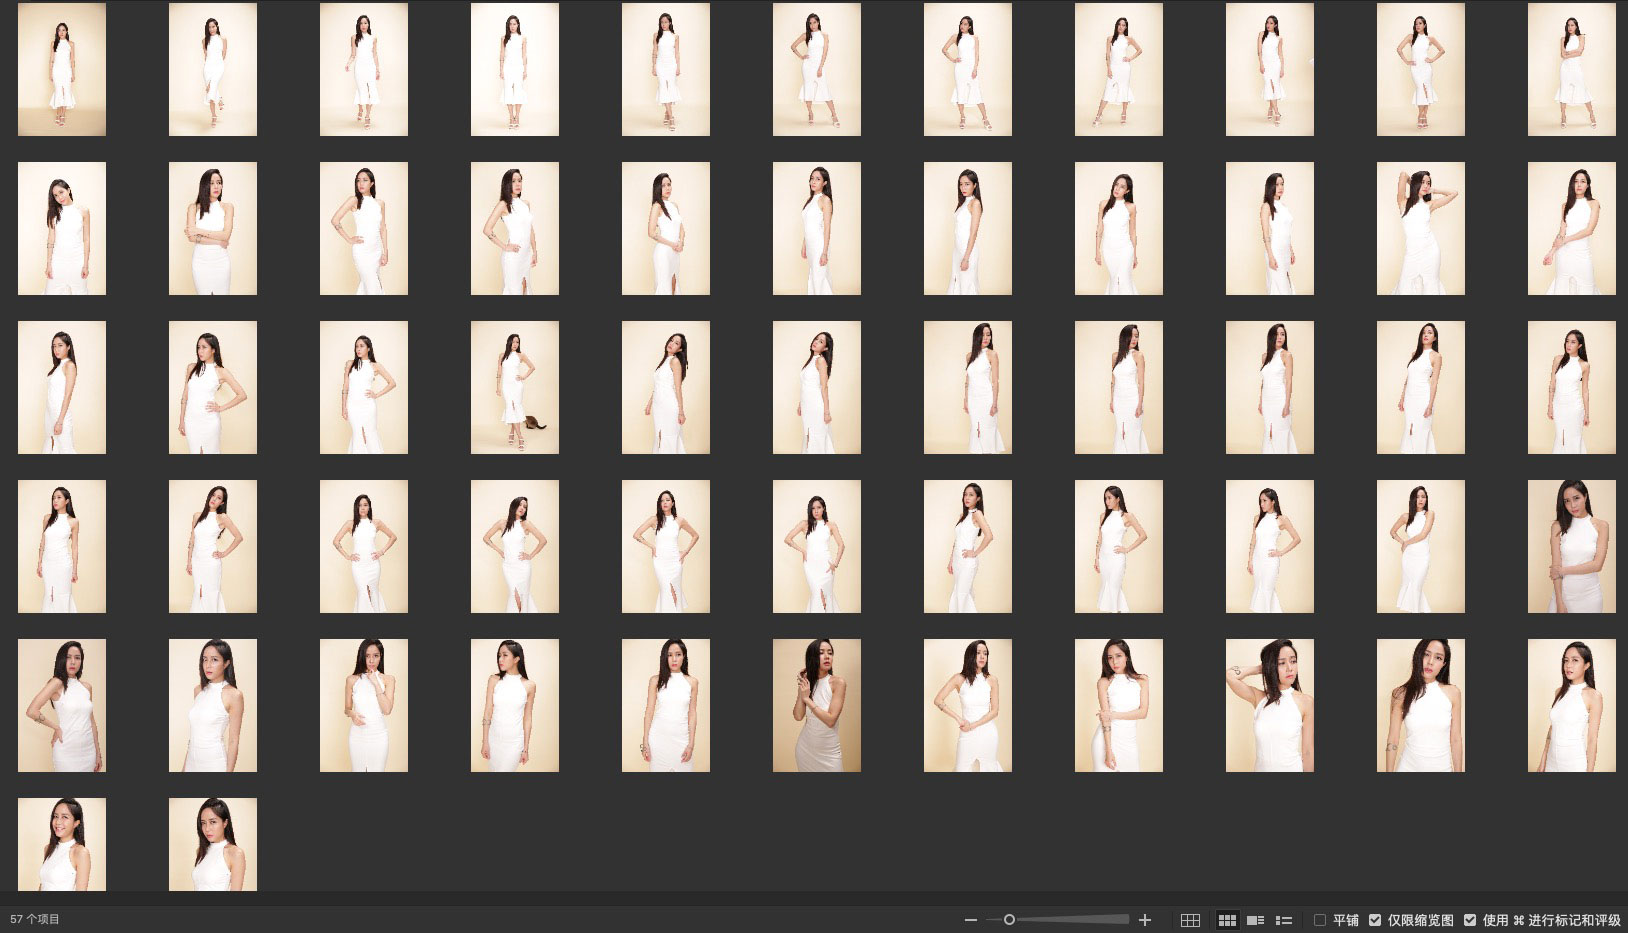Click the lock thumbnail grid icon
The width and height of the screenshot is (1628, 933).
pos(1190,920)
